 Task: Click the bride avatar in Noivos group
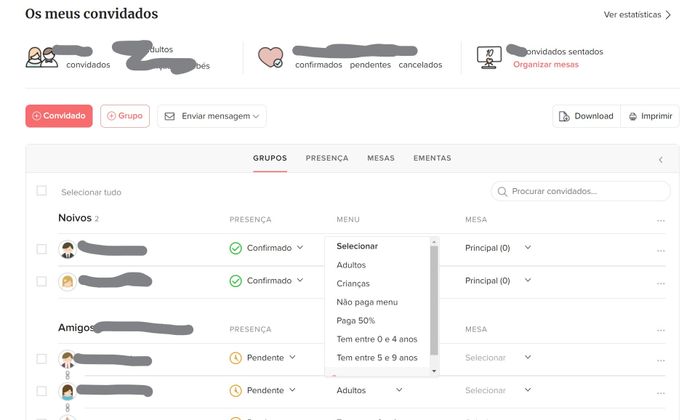tap(67, 282)
